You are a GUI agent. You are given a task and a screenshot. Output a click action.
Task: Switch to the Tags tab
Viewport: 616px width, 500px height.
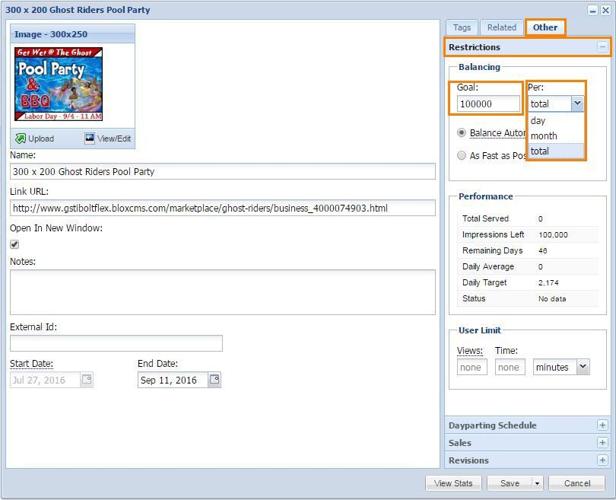coord(462,28)
